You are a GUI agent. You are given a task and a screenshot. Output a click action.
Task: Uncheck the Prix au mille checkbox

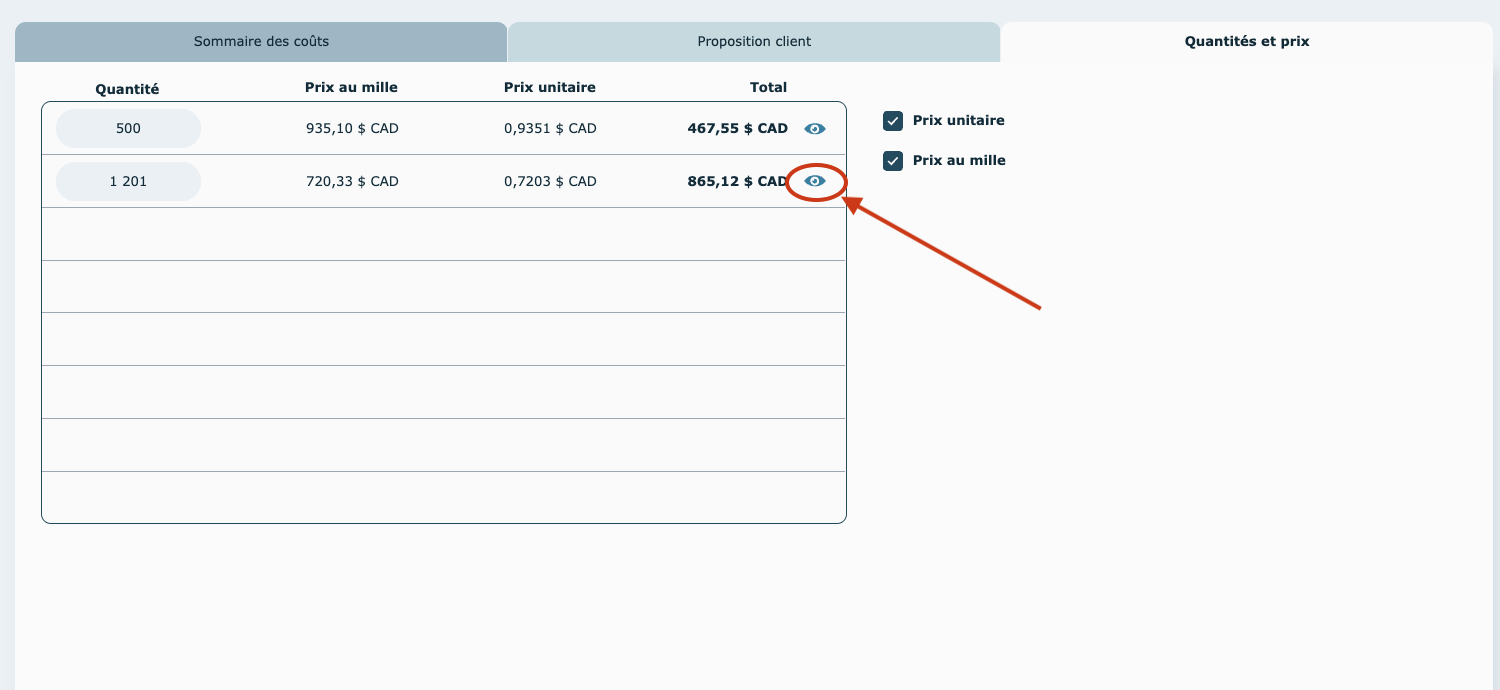tap(893, 161)
